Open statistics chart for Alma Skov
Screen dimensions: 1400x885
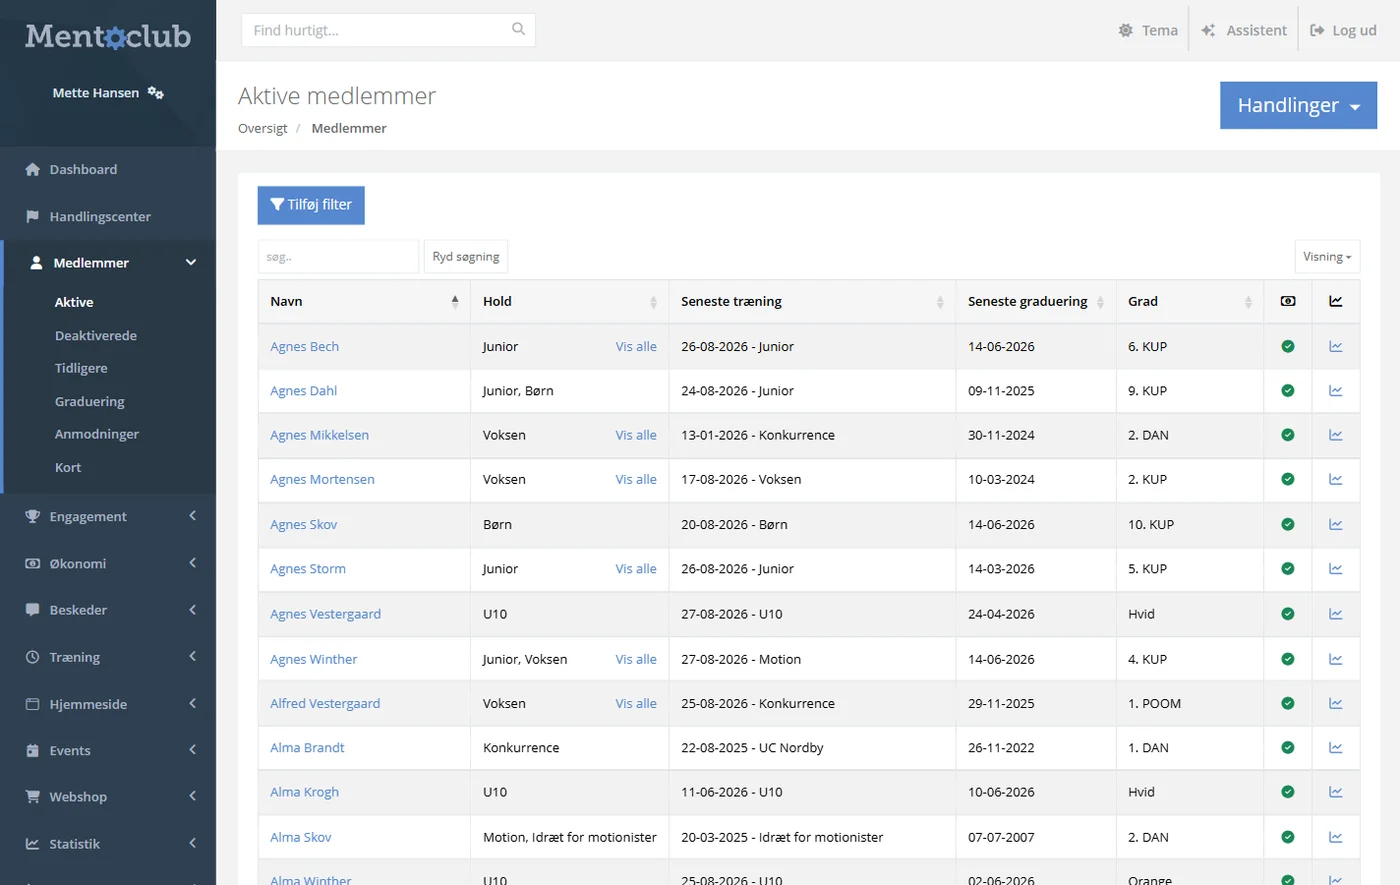click(1335, 837)
